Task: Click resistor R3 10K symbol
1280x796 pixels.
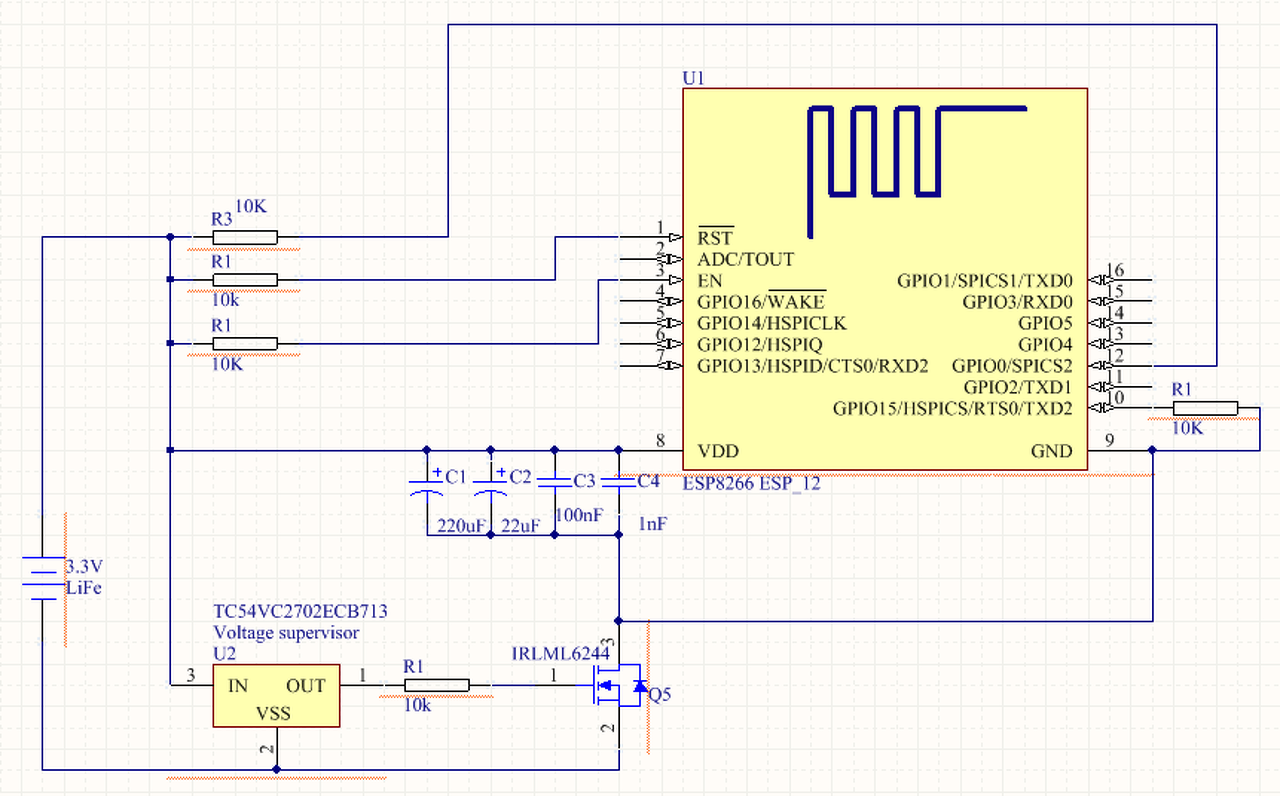Action: pos(245,237)
